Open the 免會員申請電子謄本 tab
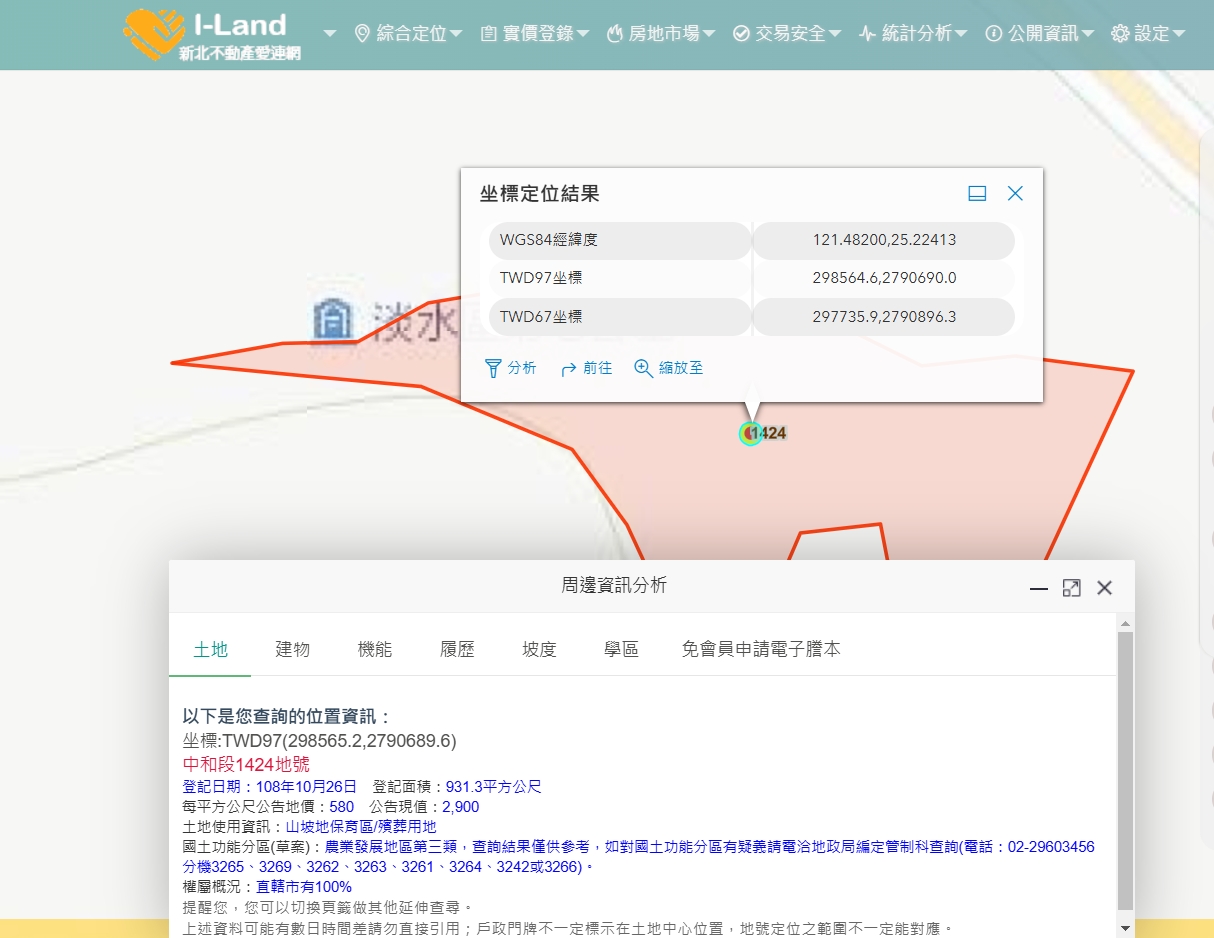 click(761, 650)
